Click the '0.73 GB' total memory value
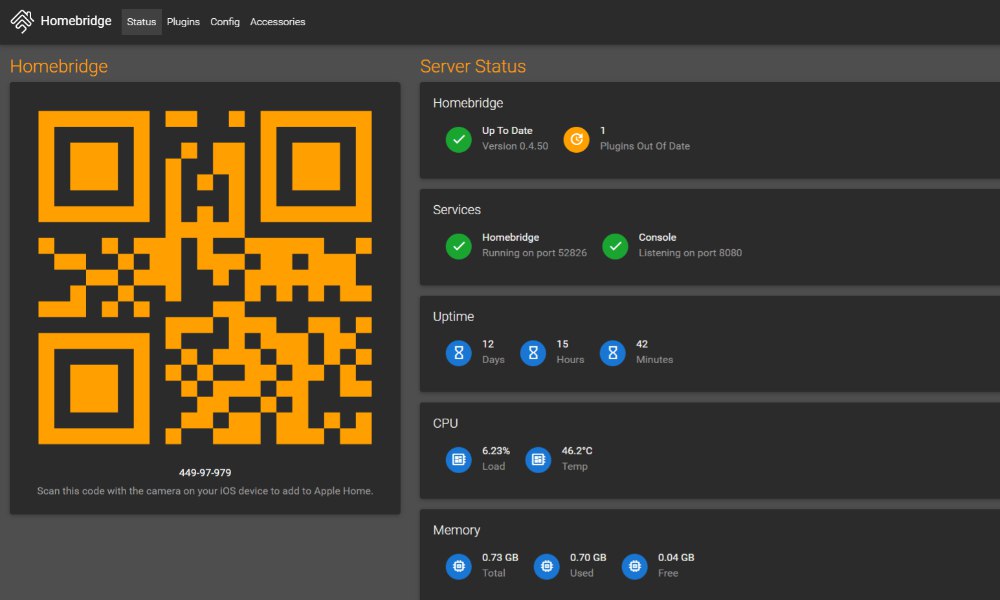This screenshot has width=1000, height=600. point(500,557)
